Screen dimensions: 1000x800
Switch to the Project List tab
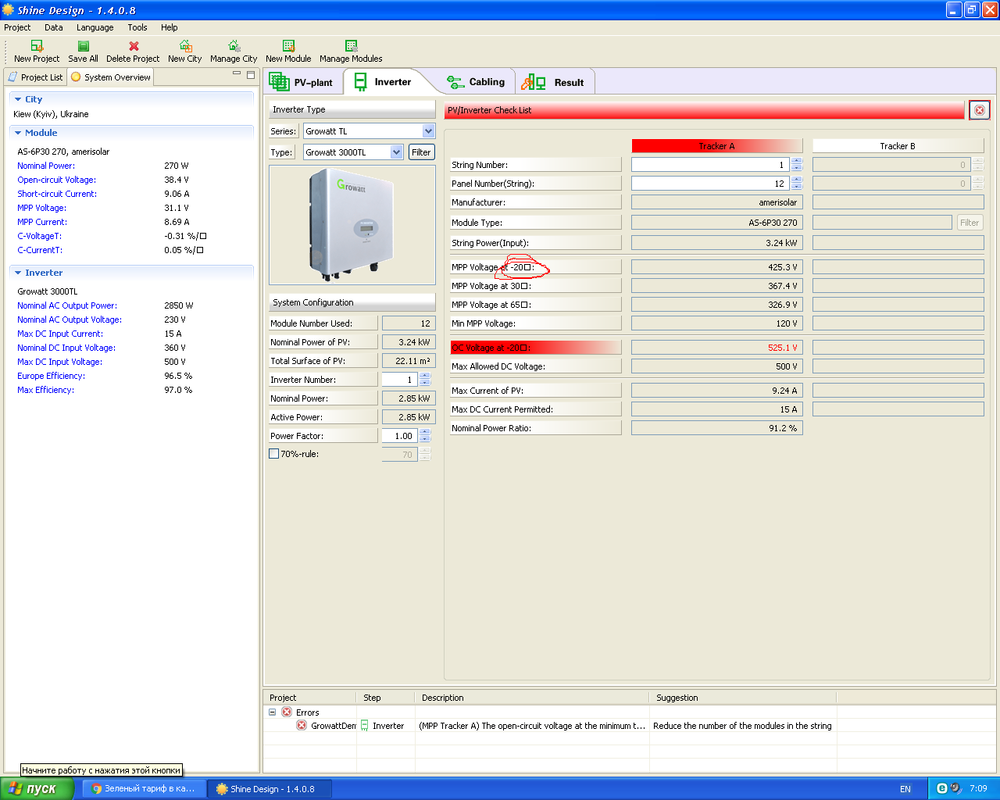(x=35, y=77)
